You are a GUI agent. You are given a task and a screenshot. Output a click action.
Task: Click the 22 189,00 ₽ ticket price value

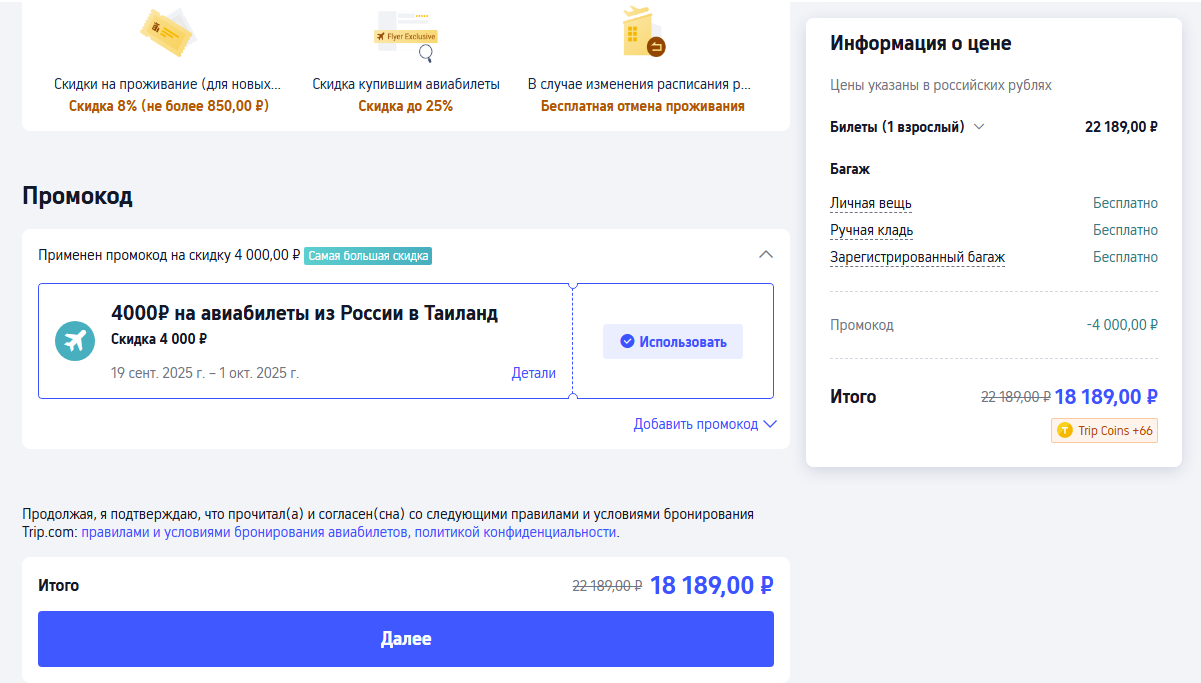click(1121, 127)
